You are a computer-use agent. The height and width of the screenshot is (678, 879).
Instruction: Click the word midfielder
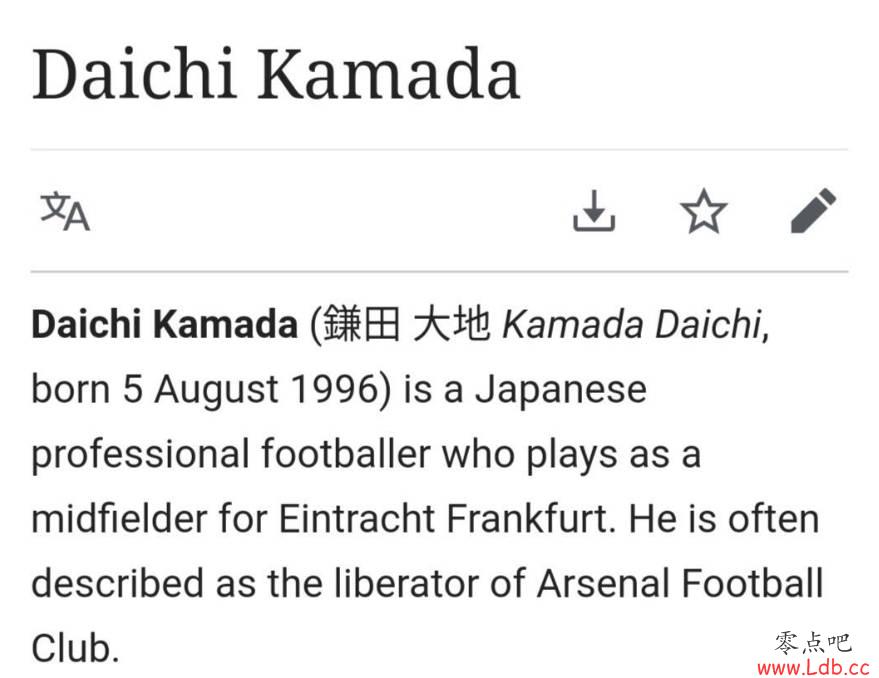coord(119,518)
